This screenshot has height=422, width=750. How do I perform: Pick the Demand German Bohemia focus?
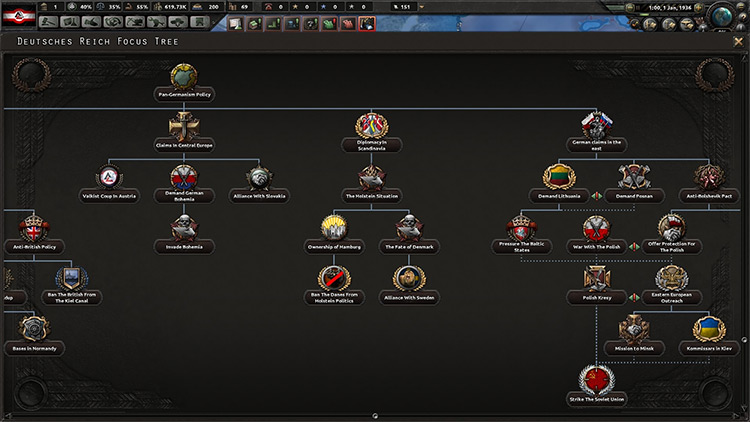coord(184,184)
